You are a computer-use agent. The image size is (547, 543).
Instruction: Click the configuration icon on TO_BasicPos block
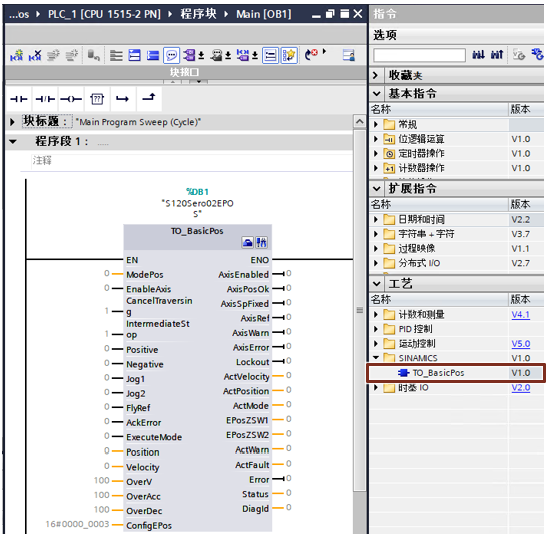[261, 242]
